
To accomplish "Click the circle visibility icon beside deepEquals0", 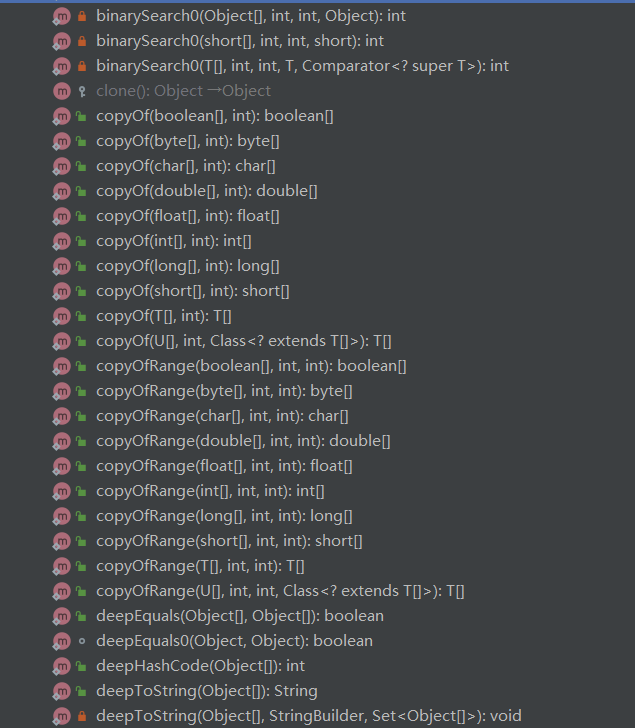I will coord(82,641).
